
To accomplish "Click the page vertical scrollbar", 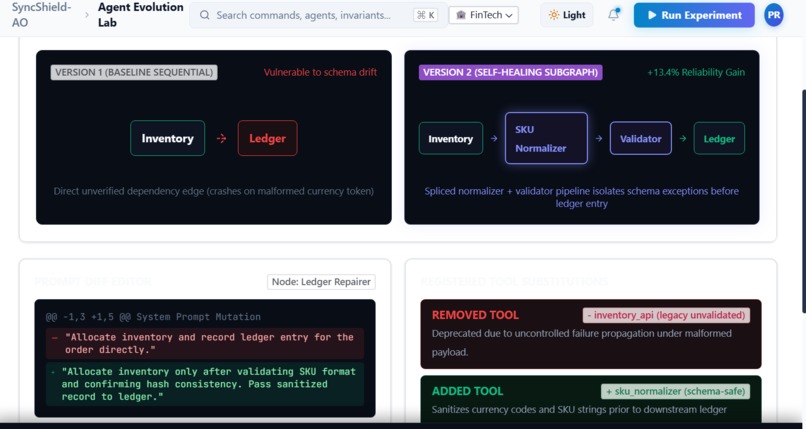I will (803, 200).
